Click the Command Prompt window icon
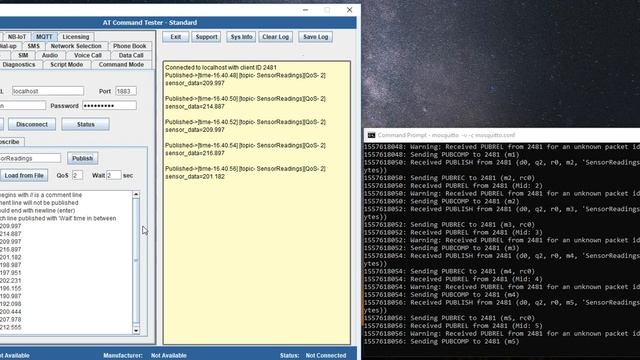 pos(371,135)
